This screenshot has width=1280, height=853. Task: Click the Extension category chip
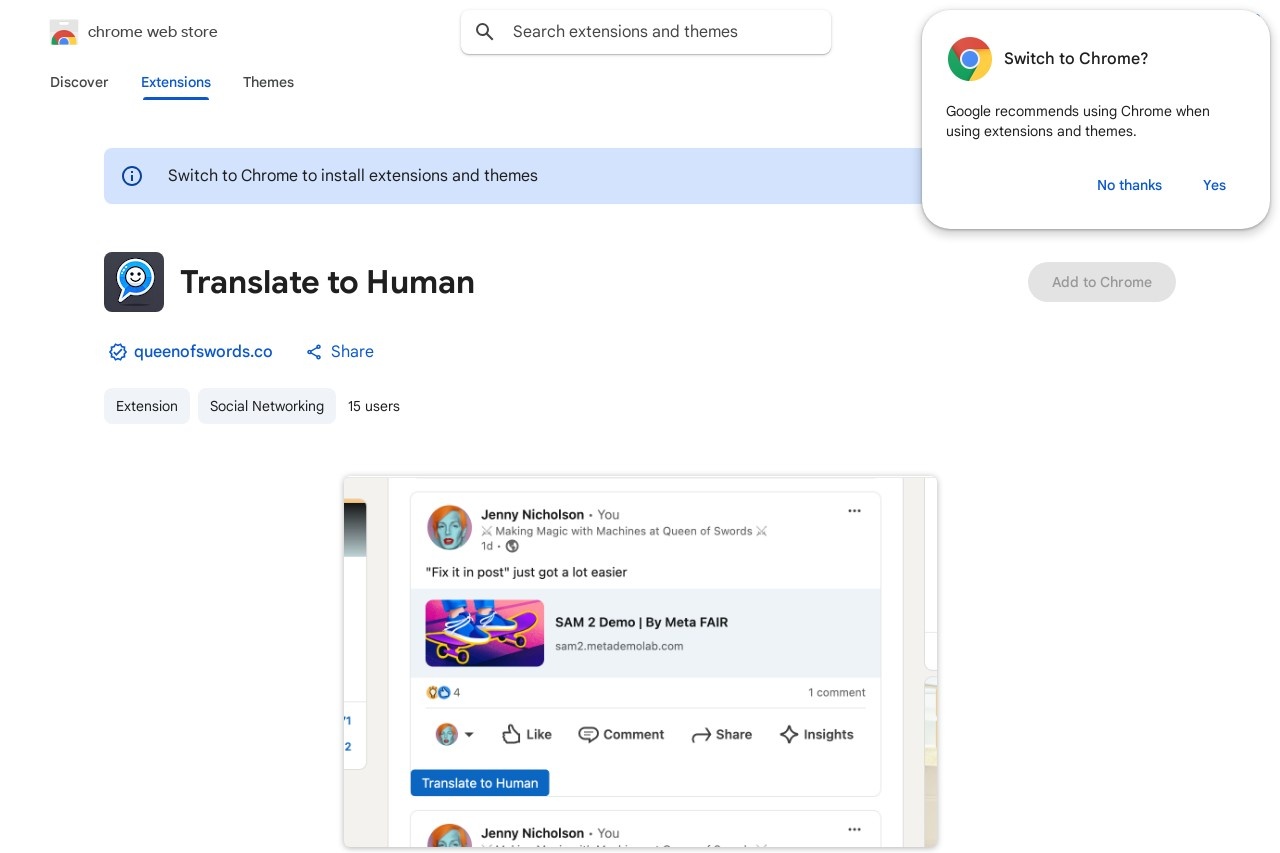point(147,406)
